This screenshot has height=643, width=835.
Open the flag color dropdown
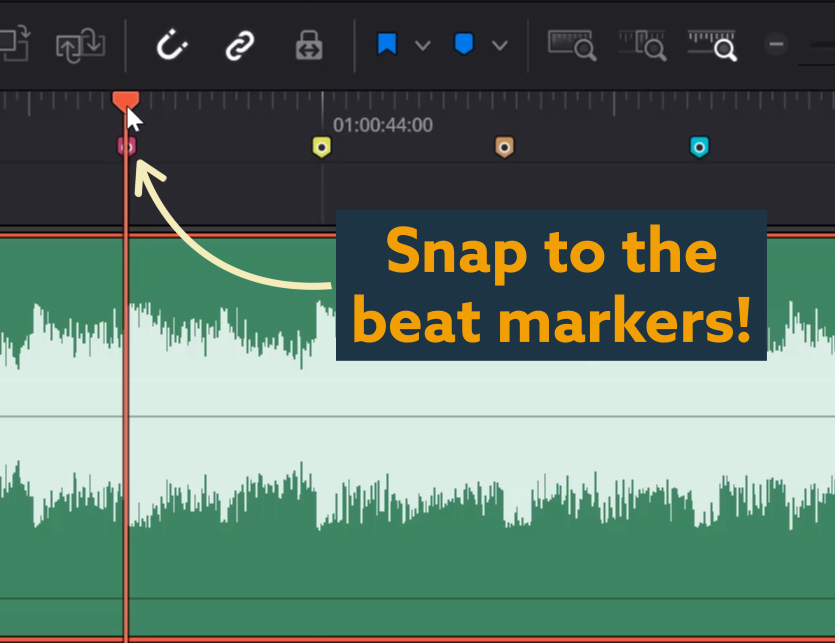422,46
